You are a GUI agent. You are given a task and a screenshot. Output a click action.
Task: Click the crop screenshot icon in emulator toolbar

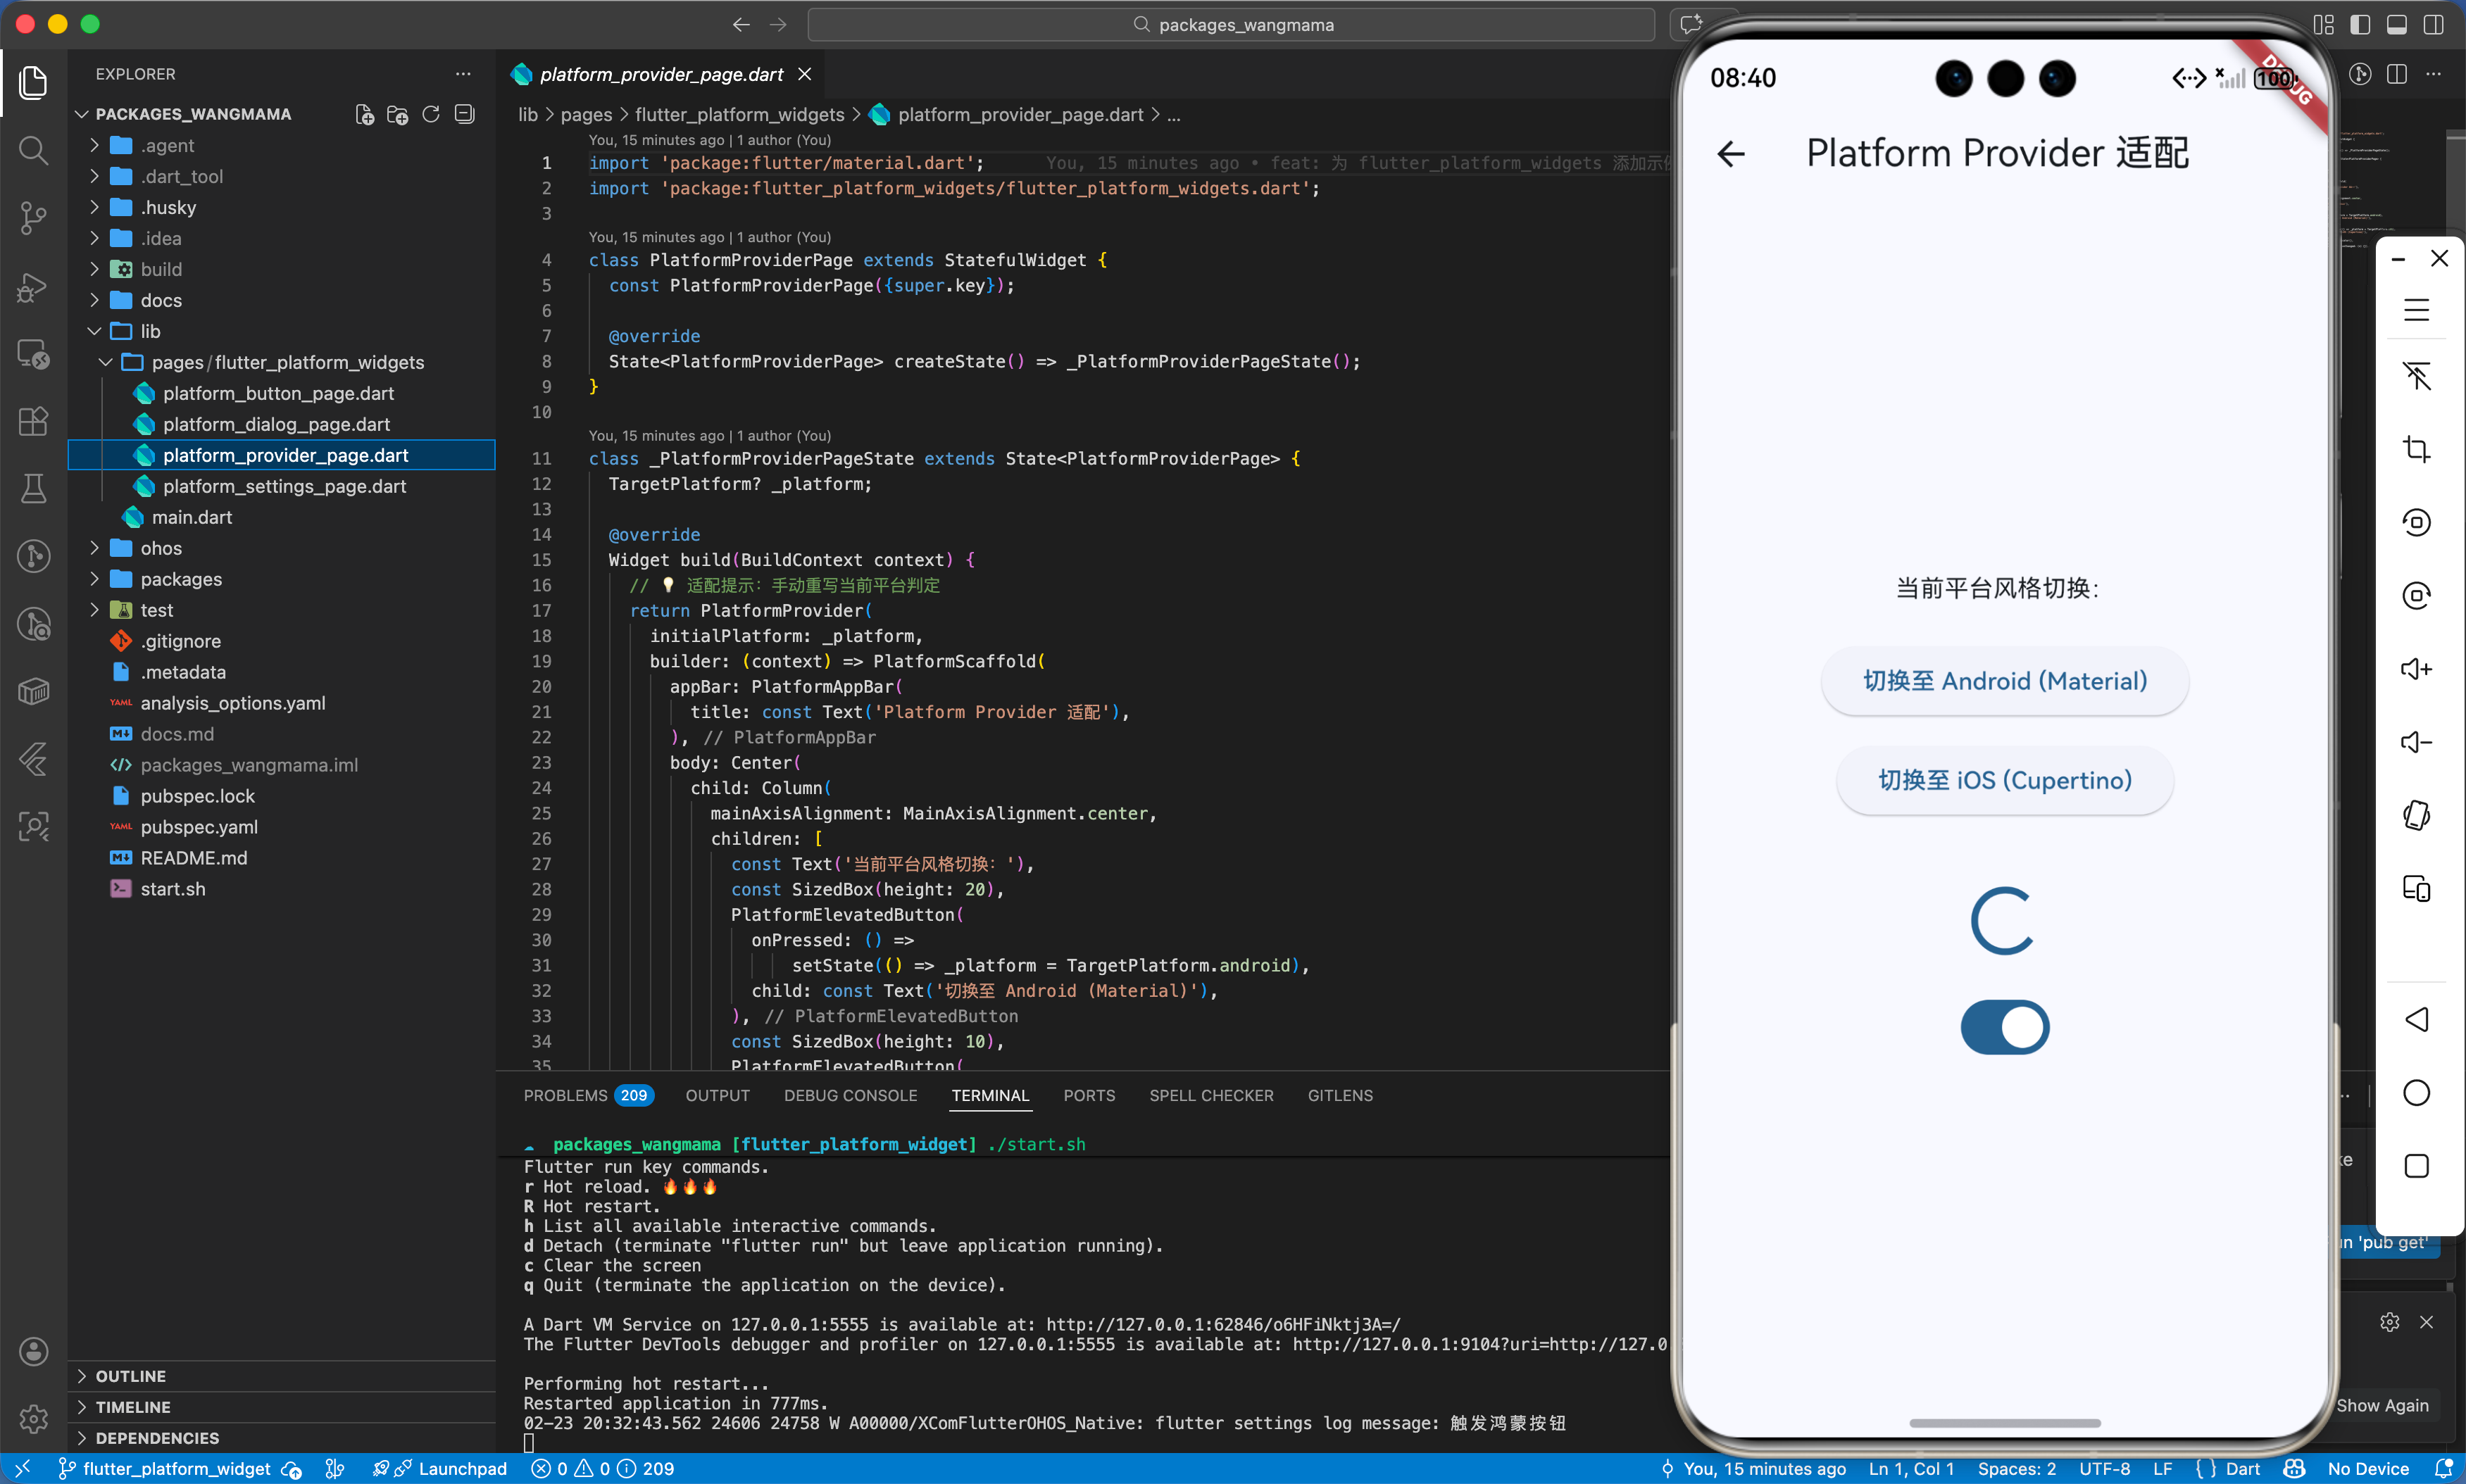2416,449
